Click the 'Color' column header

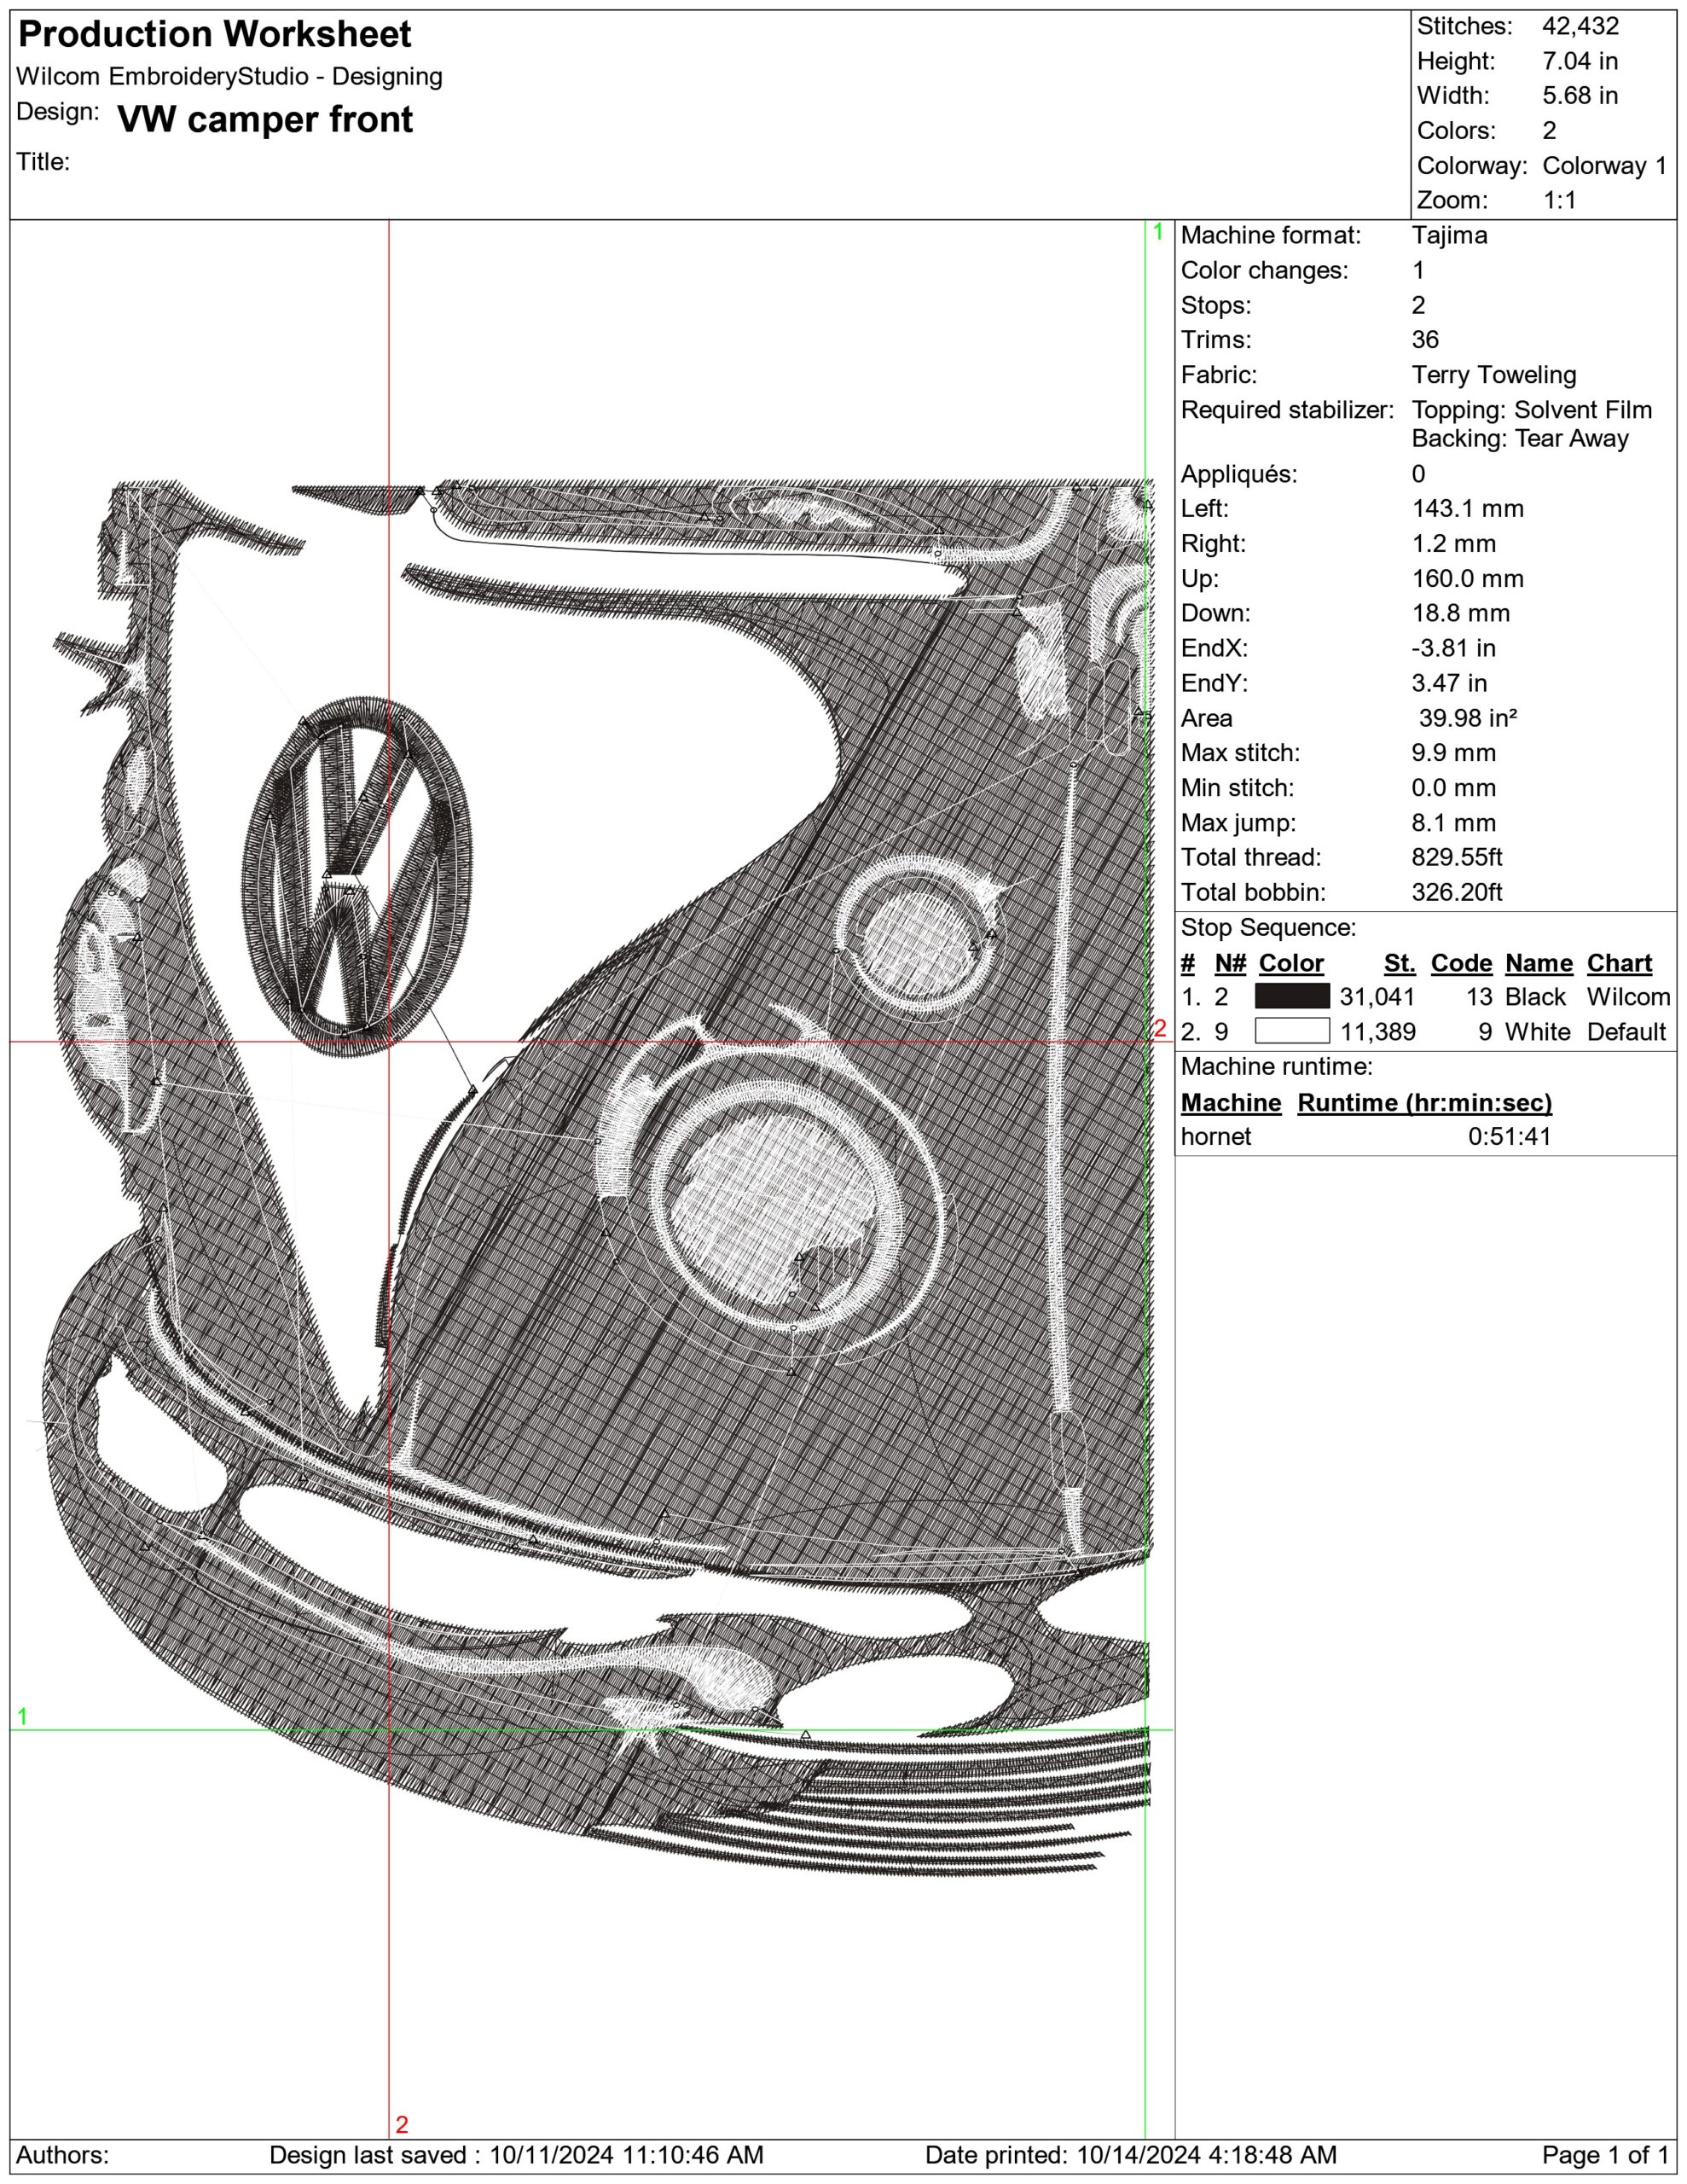click(x=1291, y=963)
